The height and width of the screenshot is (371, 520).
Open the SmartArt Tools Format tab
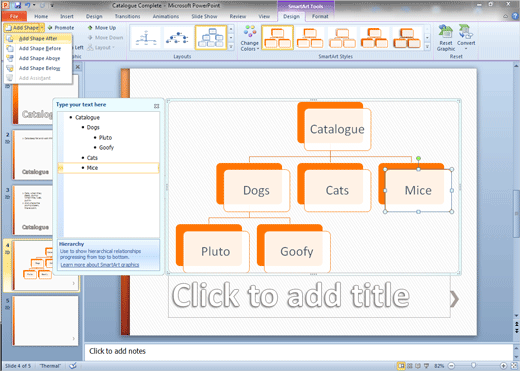320,16
